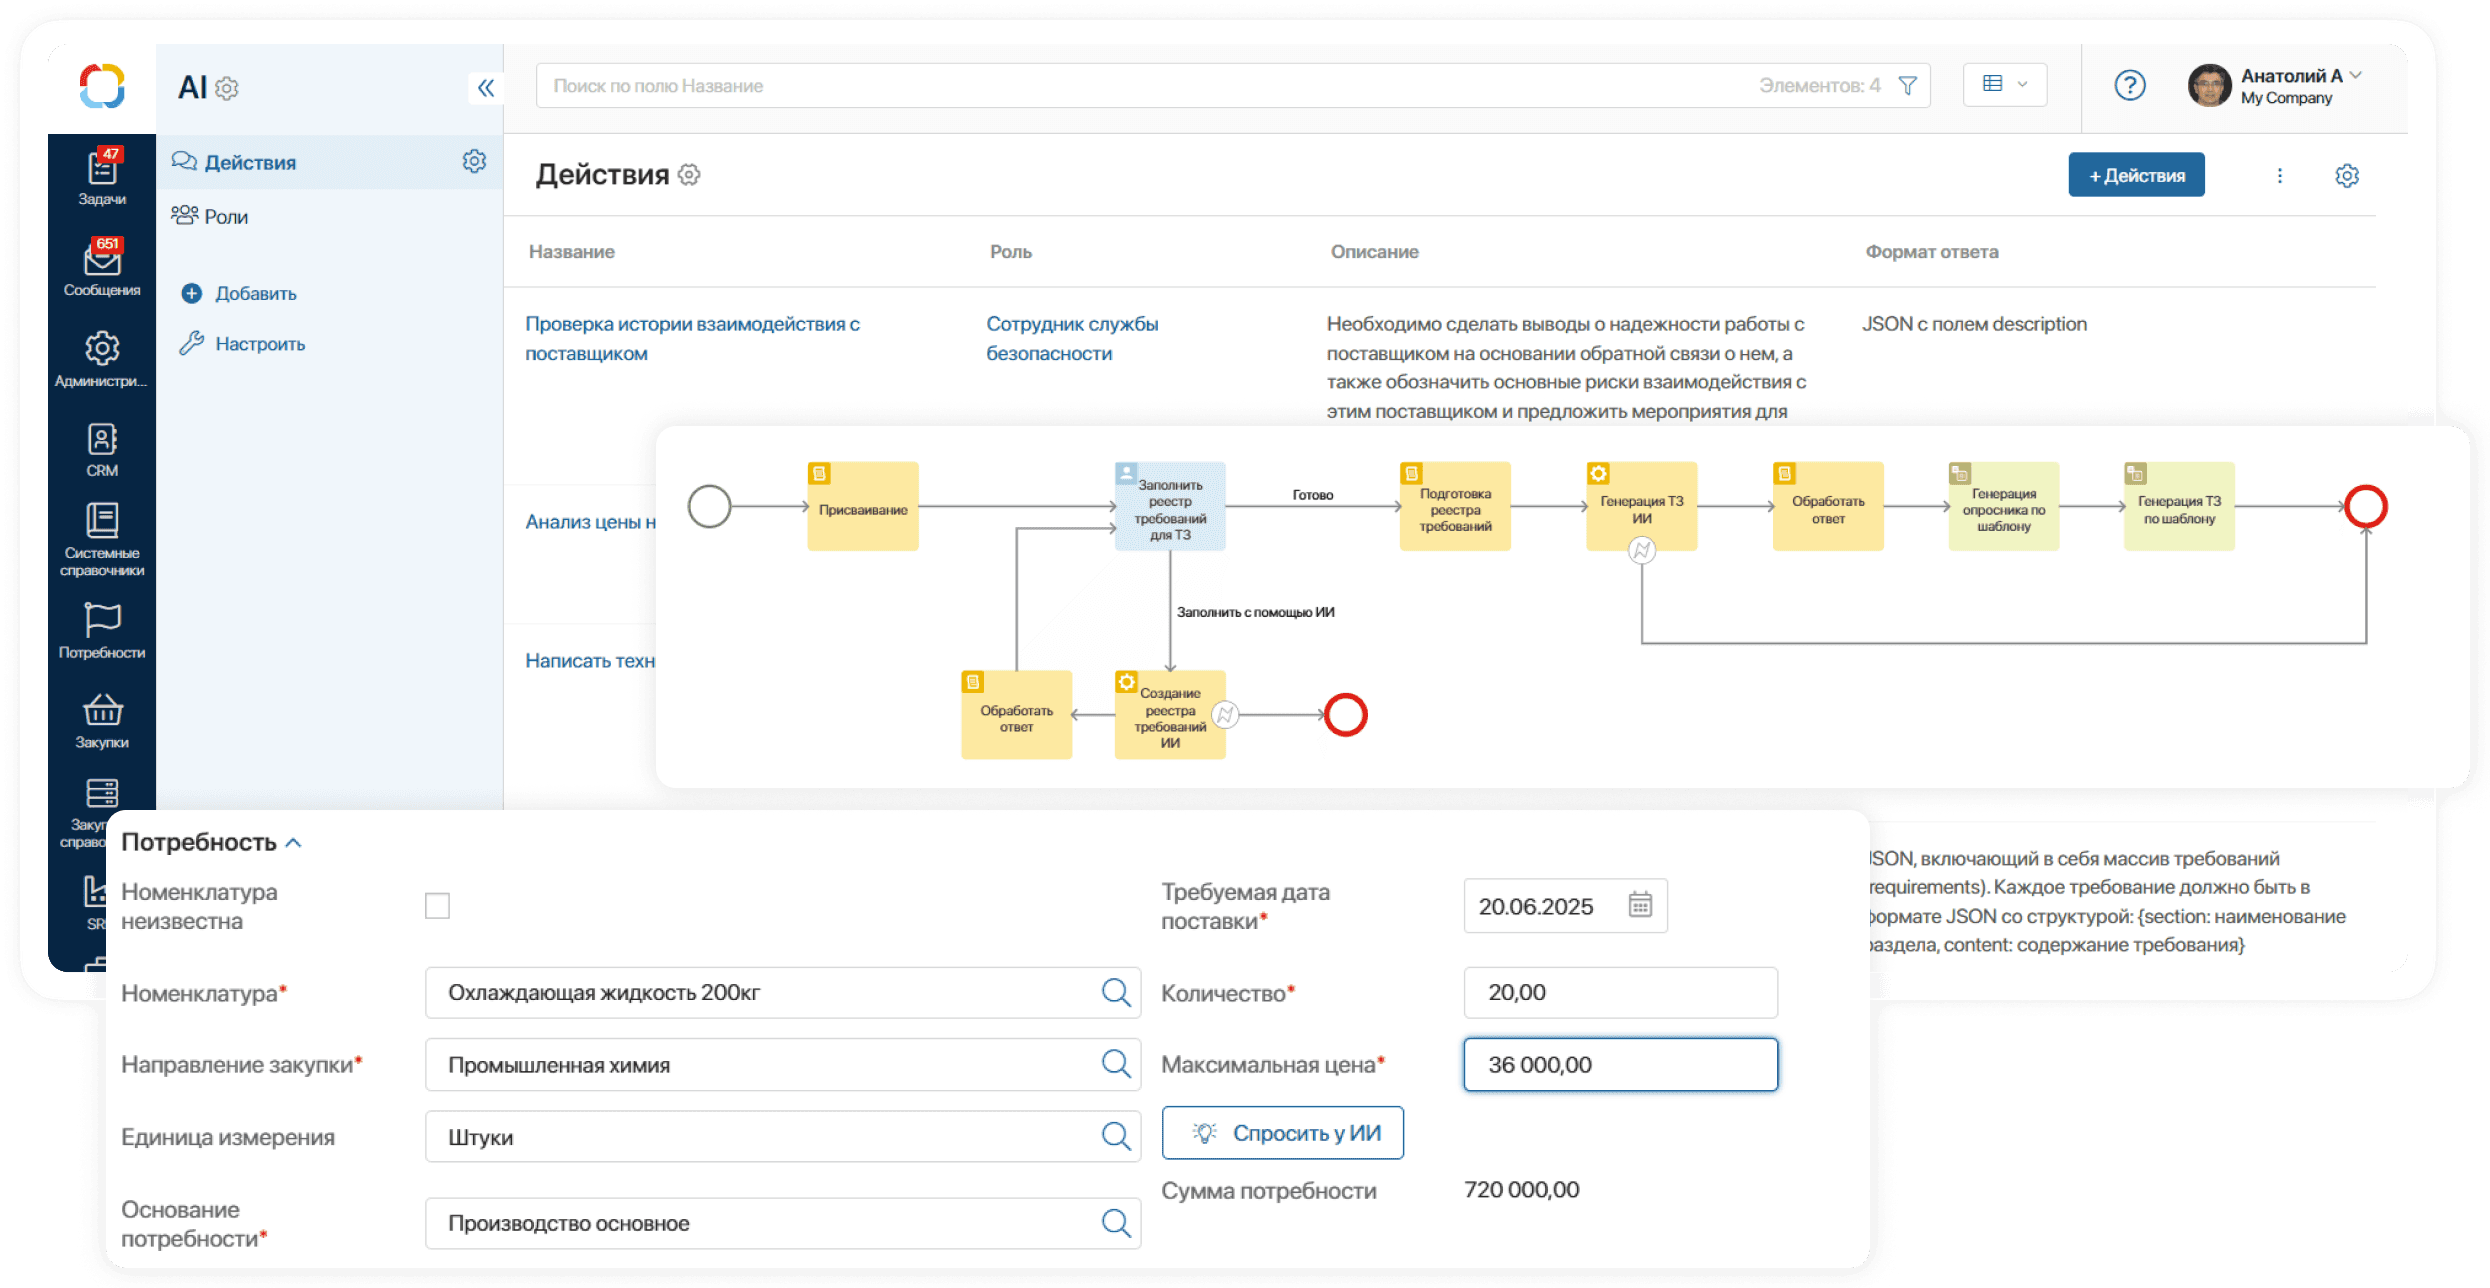The height and width of the screenshot is (1288, 2490).
Task: Open the table view mode dropdown
Action: coord(2005,85)
